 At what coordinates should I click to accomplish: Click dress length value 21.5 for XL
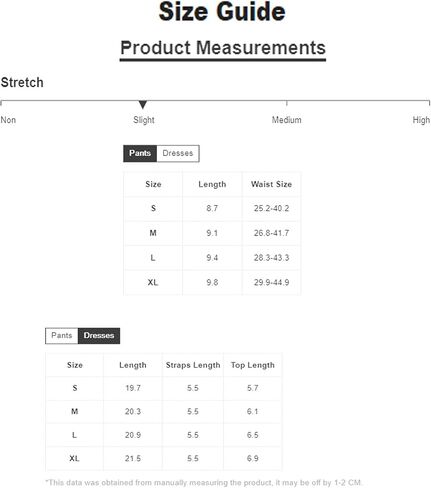tap(133, 459)
